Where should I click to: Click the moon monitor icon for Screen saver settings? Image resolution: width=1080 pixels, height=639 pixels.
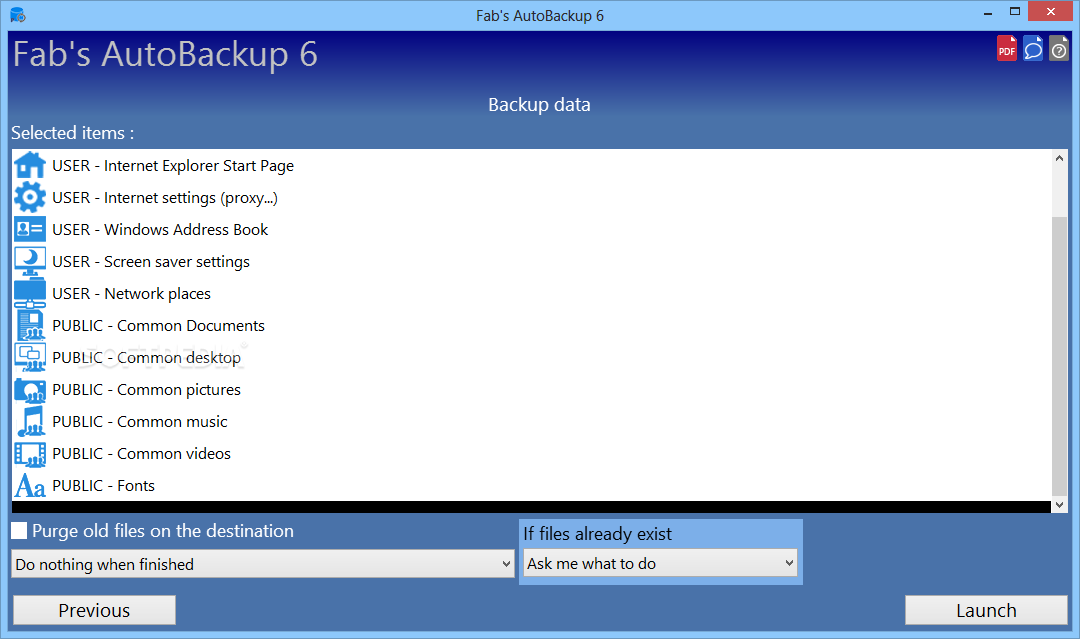pyautogui.click(x=30, y=262)
